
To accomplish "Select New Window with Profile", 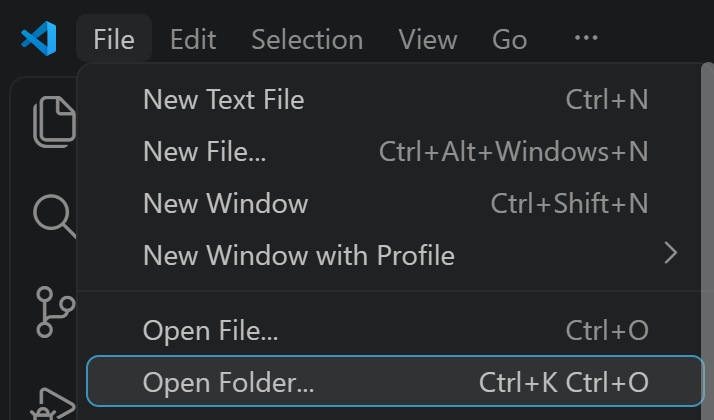I will point(390,255).
